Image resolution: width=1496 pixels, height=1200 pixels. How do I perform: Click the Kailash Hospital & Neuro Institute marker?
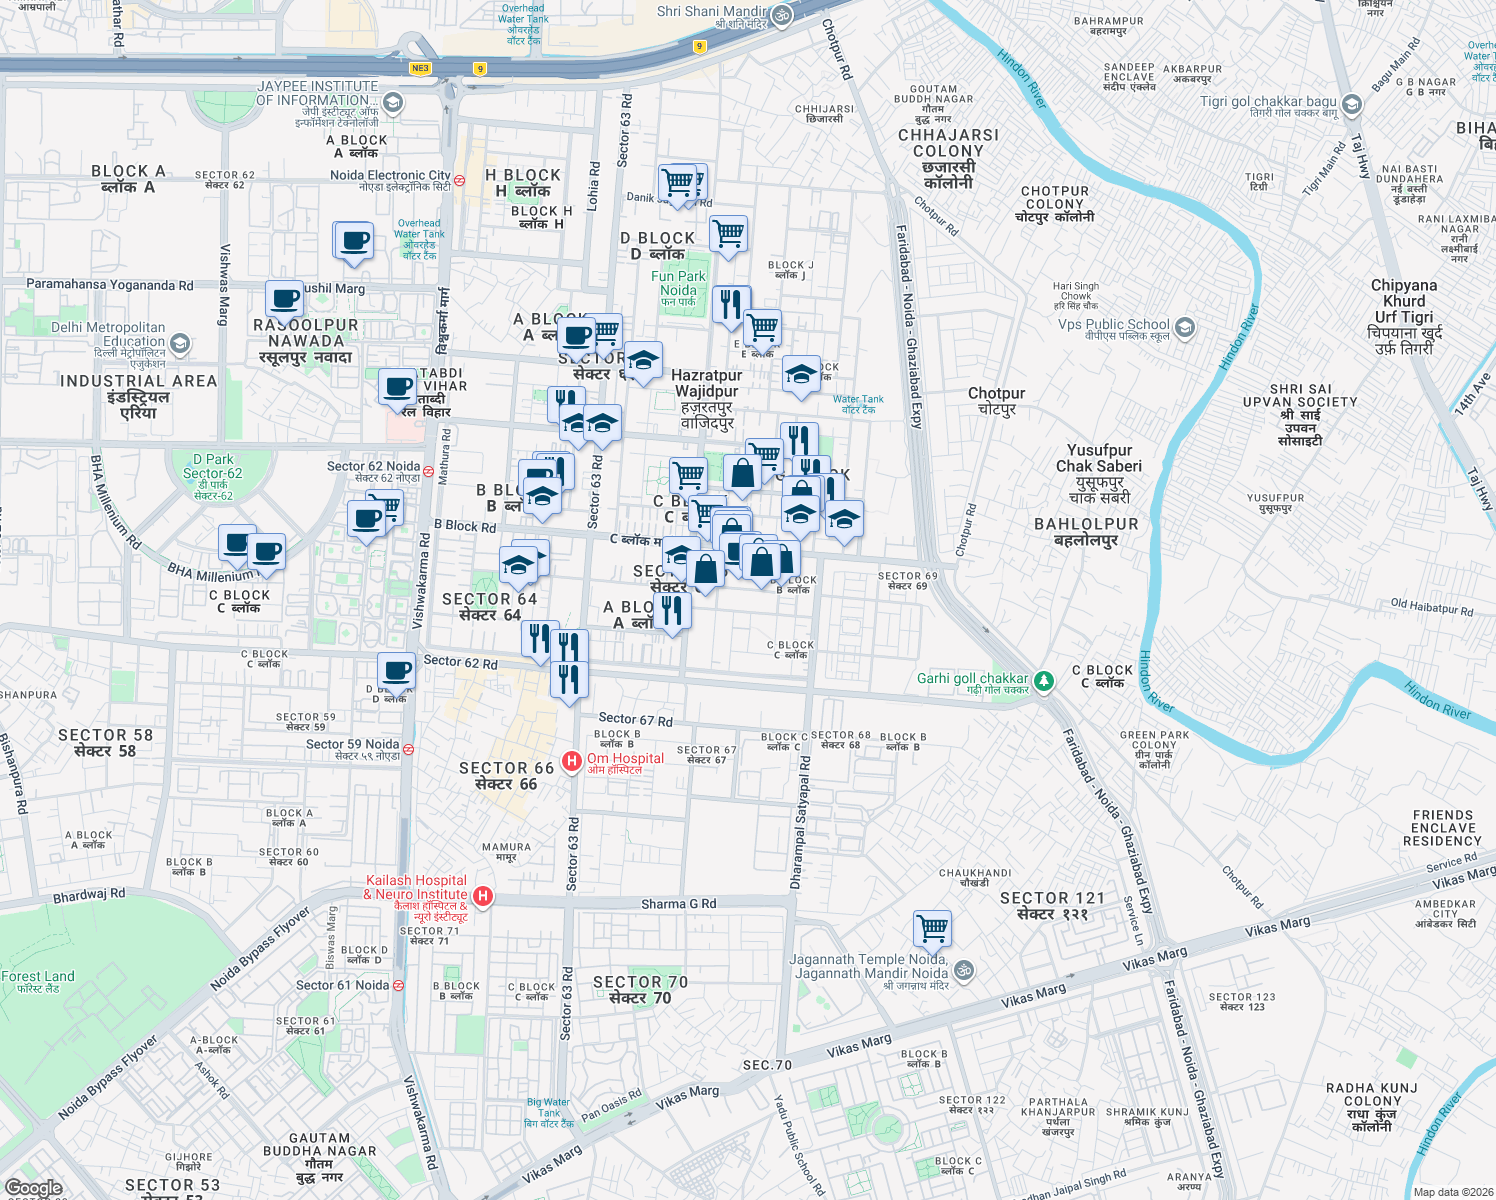[x=484, y=896]
